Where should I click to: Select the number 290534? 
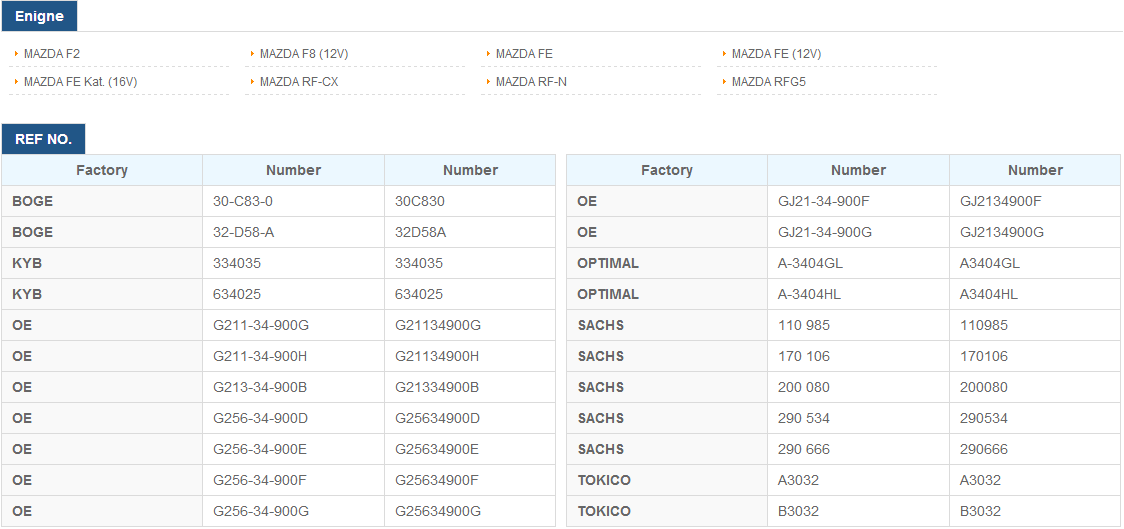984,418
